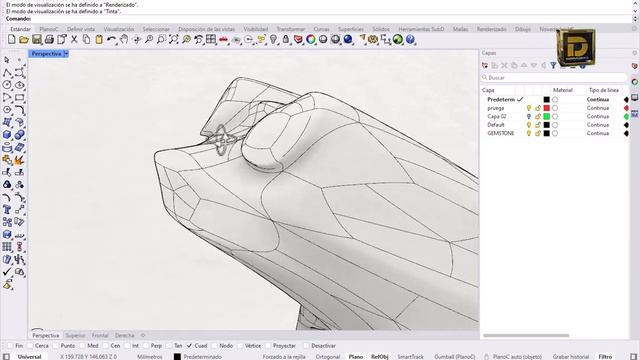Click the padlock lock objects icon
The image size is (640, 360).
[286, 40]
